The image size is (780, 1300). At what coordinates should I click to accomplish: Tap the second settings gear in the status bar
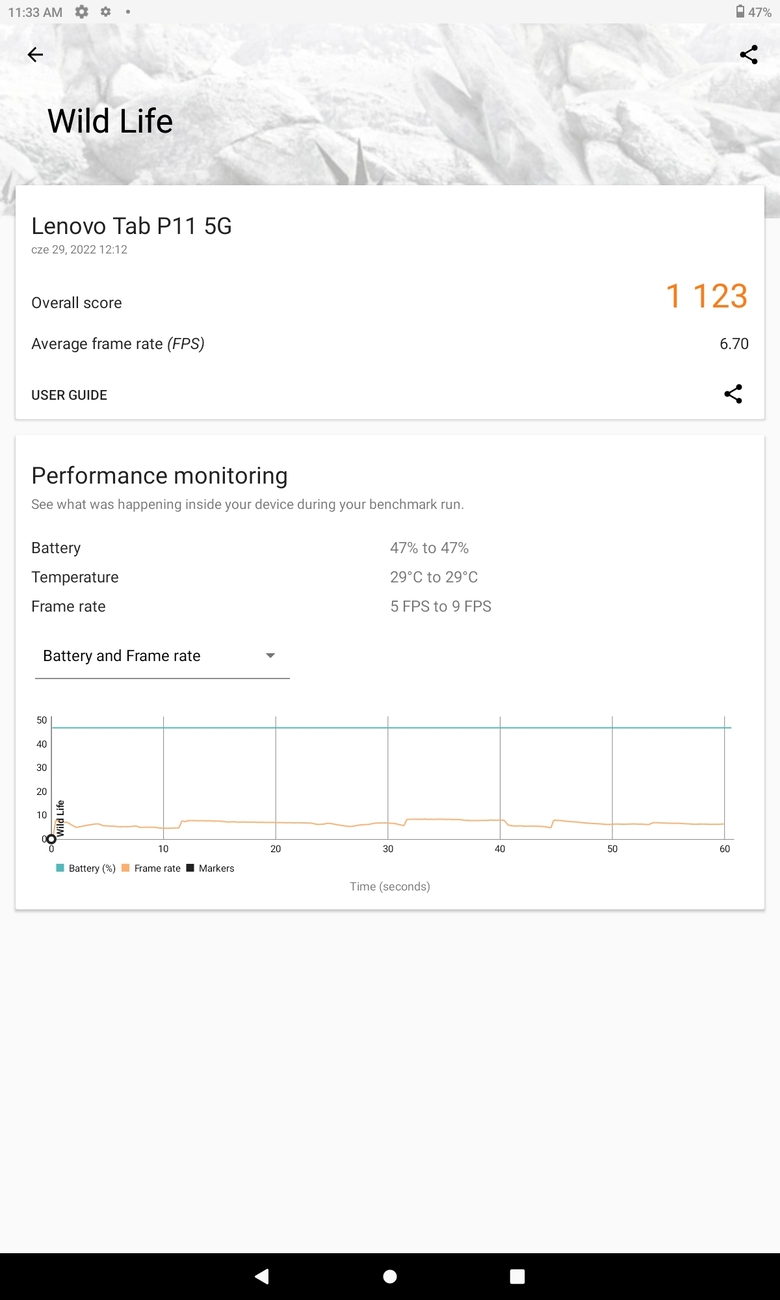pos(105,12)
